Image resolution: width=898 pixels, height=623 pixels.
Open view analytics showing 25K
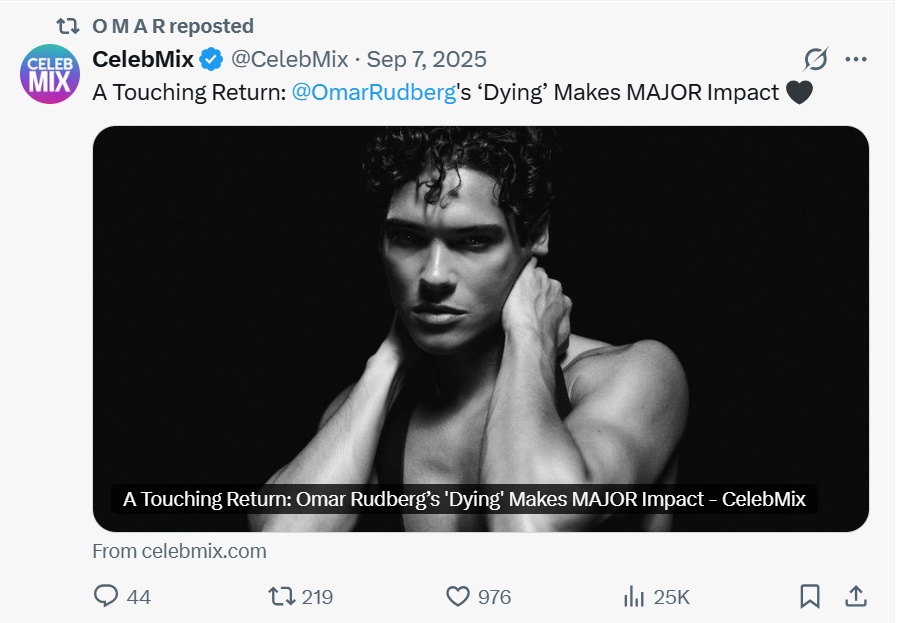(x=634, y=597)
